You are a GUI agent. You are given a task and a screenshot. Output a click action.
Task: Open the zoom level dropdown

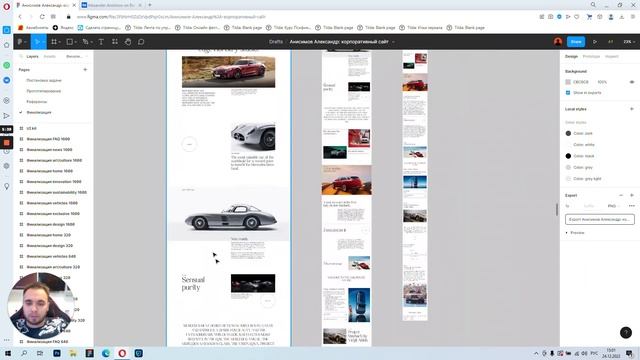629,42
